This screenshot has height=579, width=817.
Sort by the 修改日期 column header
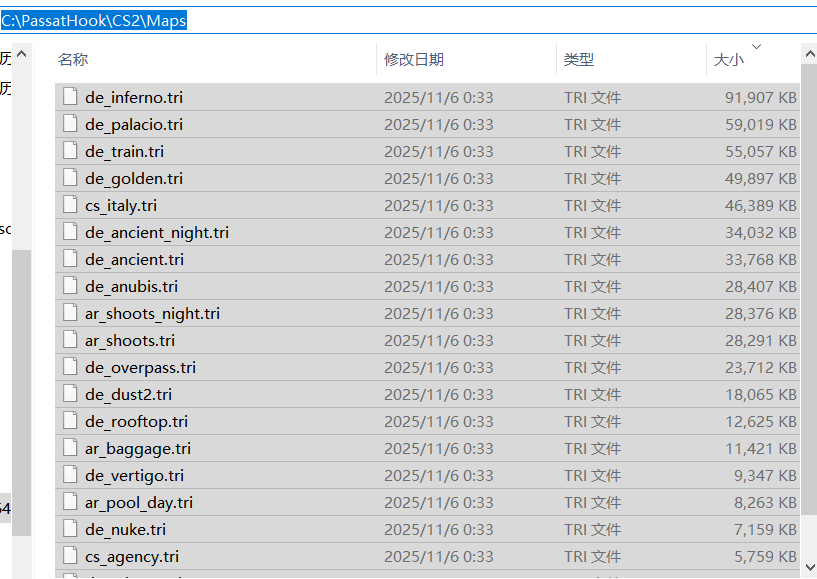(414, 60)
